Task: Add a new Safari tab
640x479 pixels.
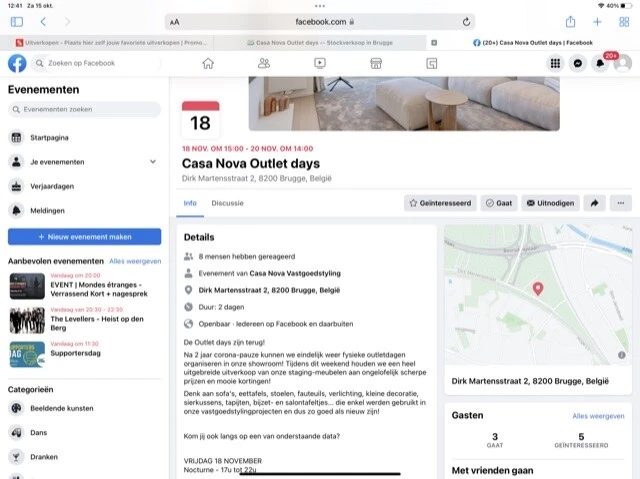Action: (597, 22)
